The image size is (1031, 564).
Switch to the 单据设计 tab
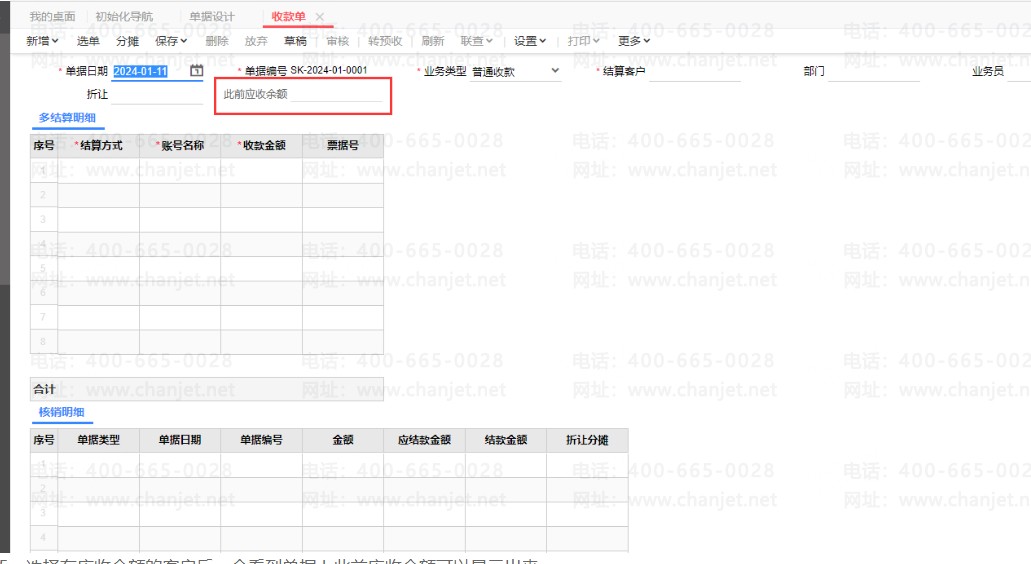pos(212,16)
